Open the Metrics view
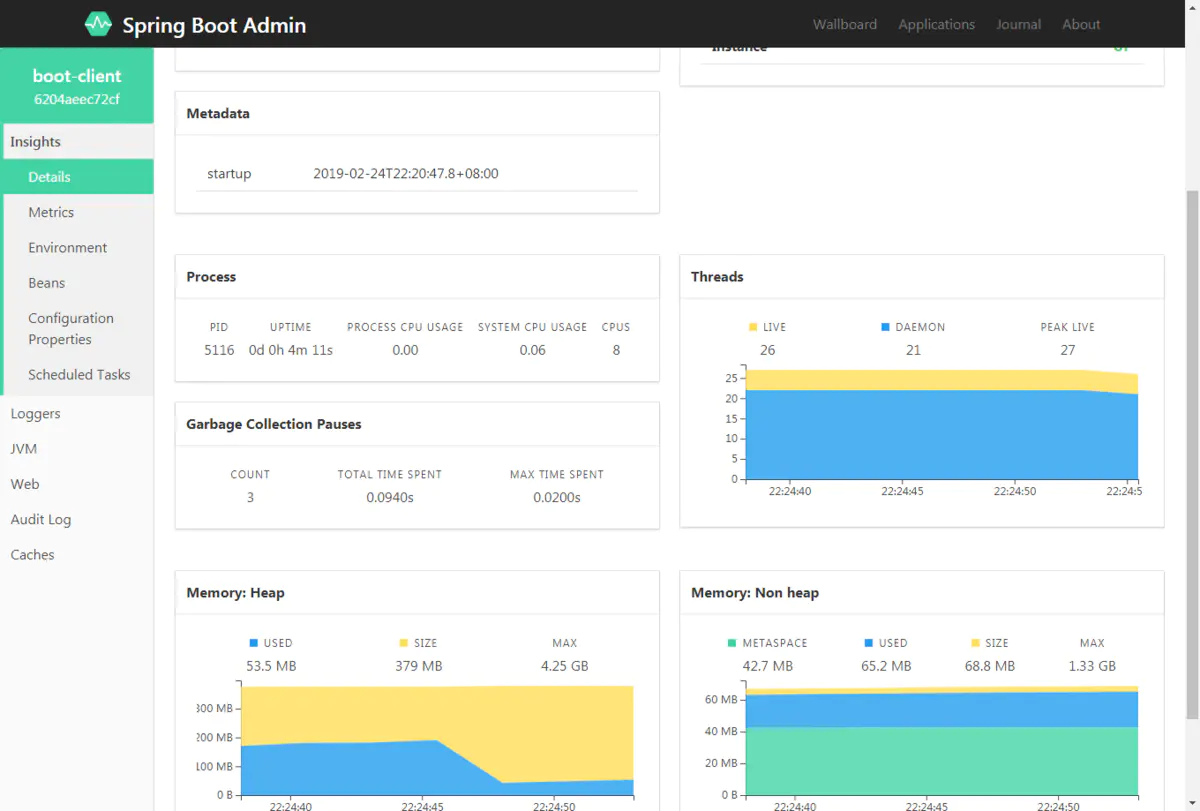This screenshot has height=811, width=1200. 79,212
